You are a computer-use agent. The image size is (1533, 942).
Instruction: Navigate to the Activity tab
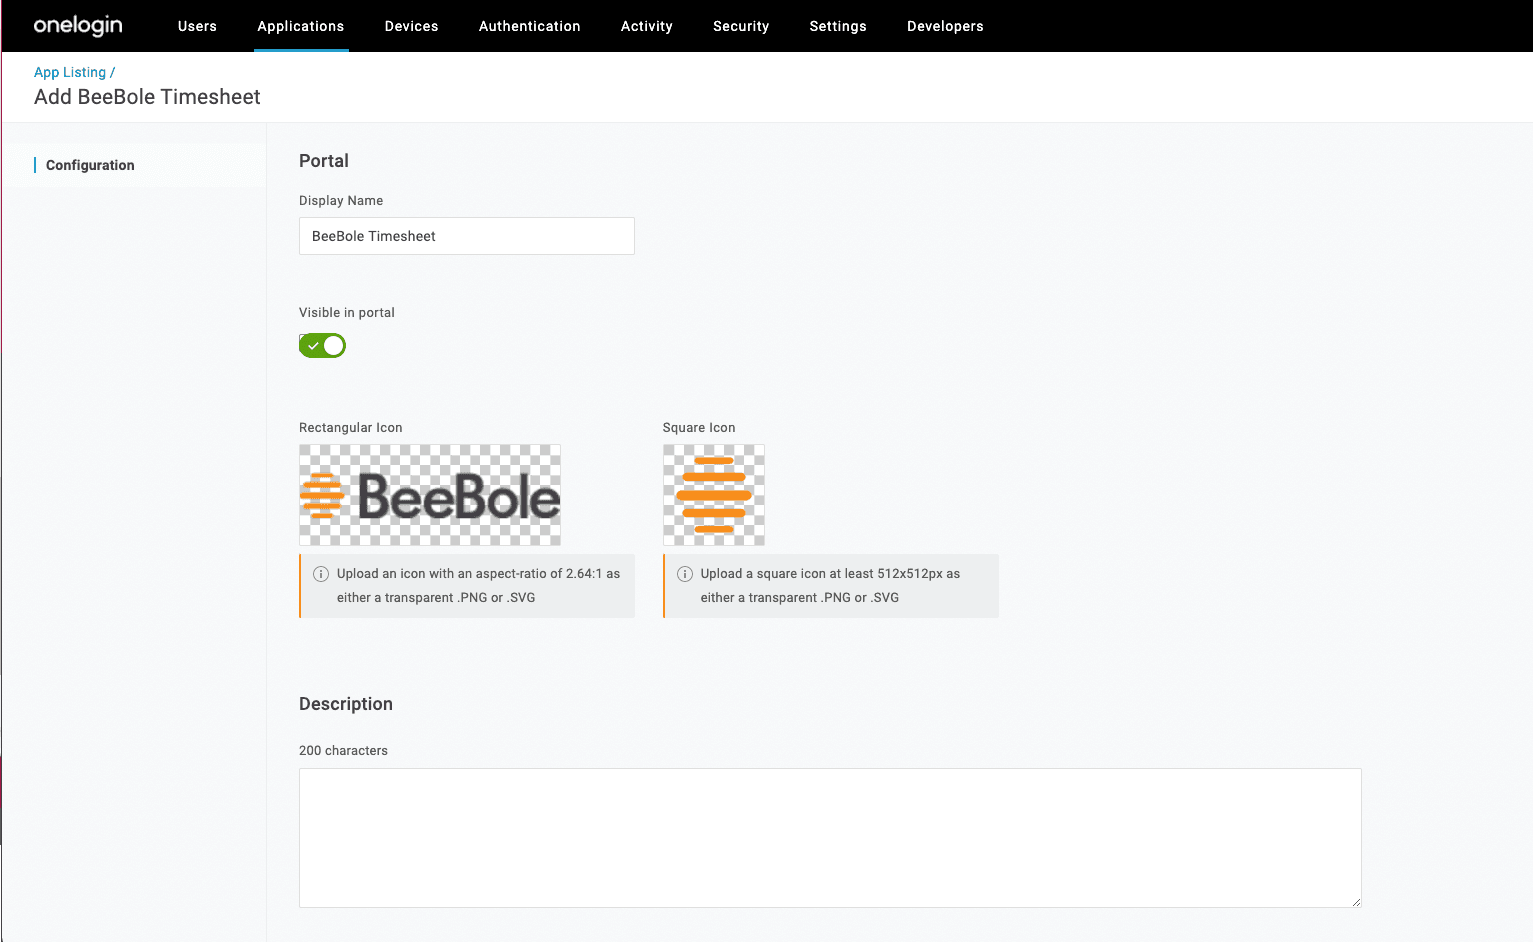point(646,26)
